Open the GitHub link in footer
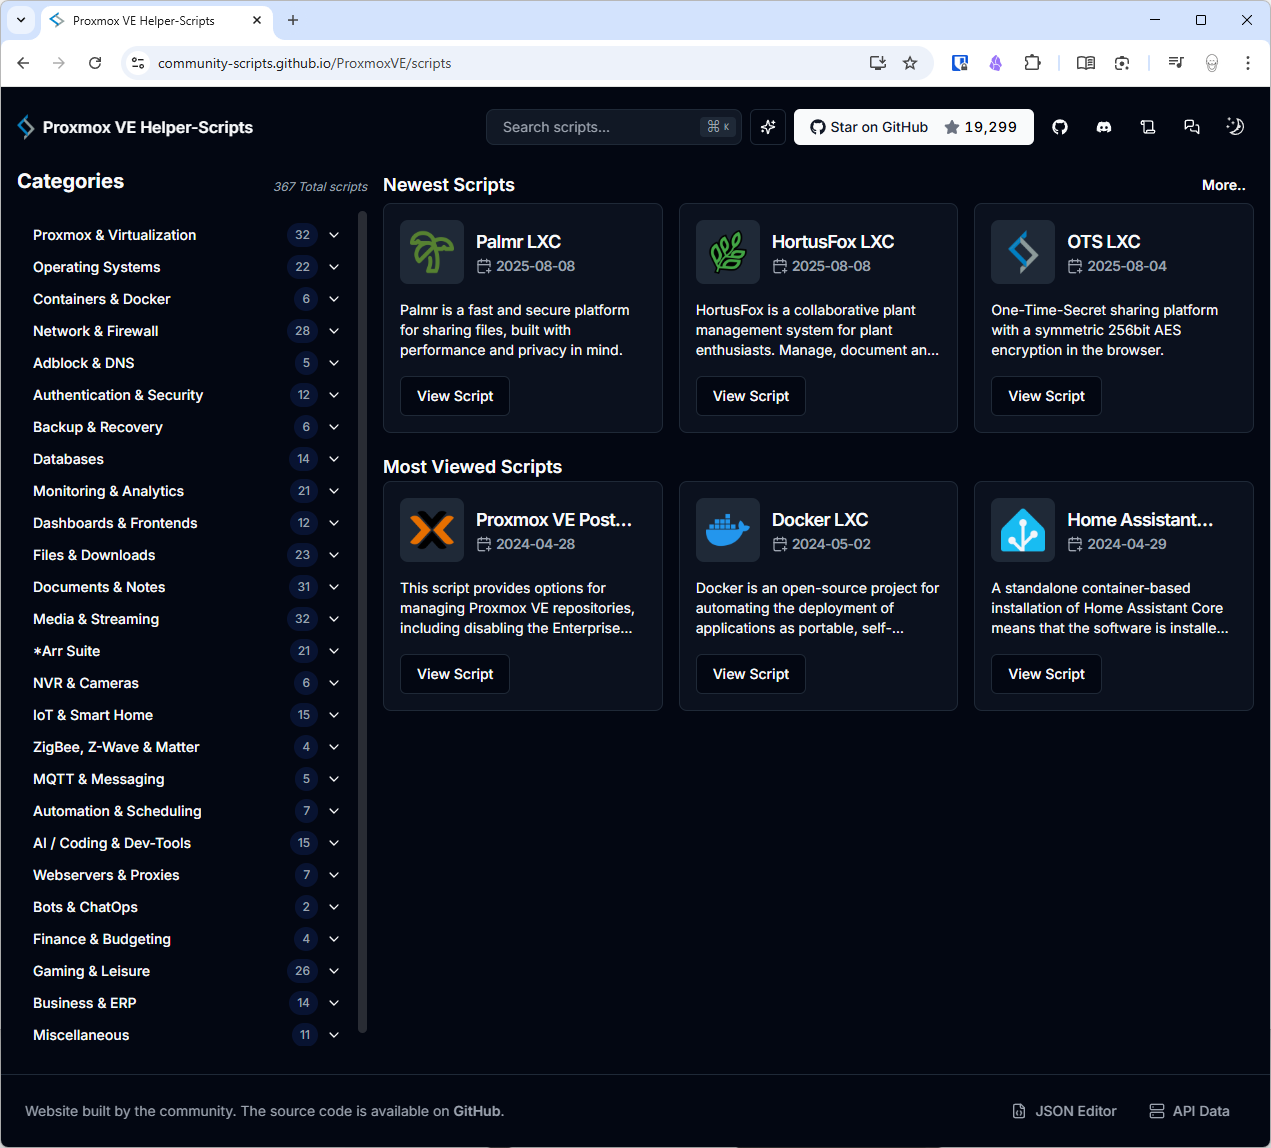This screenshot has width=1271, height=1148. click(x=477, y=1111)
